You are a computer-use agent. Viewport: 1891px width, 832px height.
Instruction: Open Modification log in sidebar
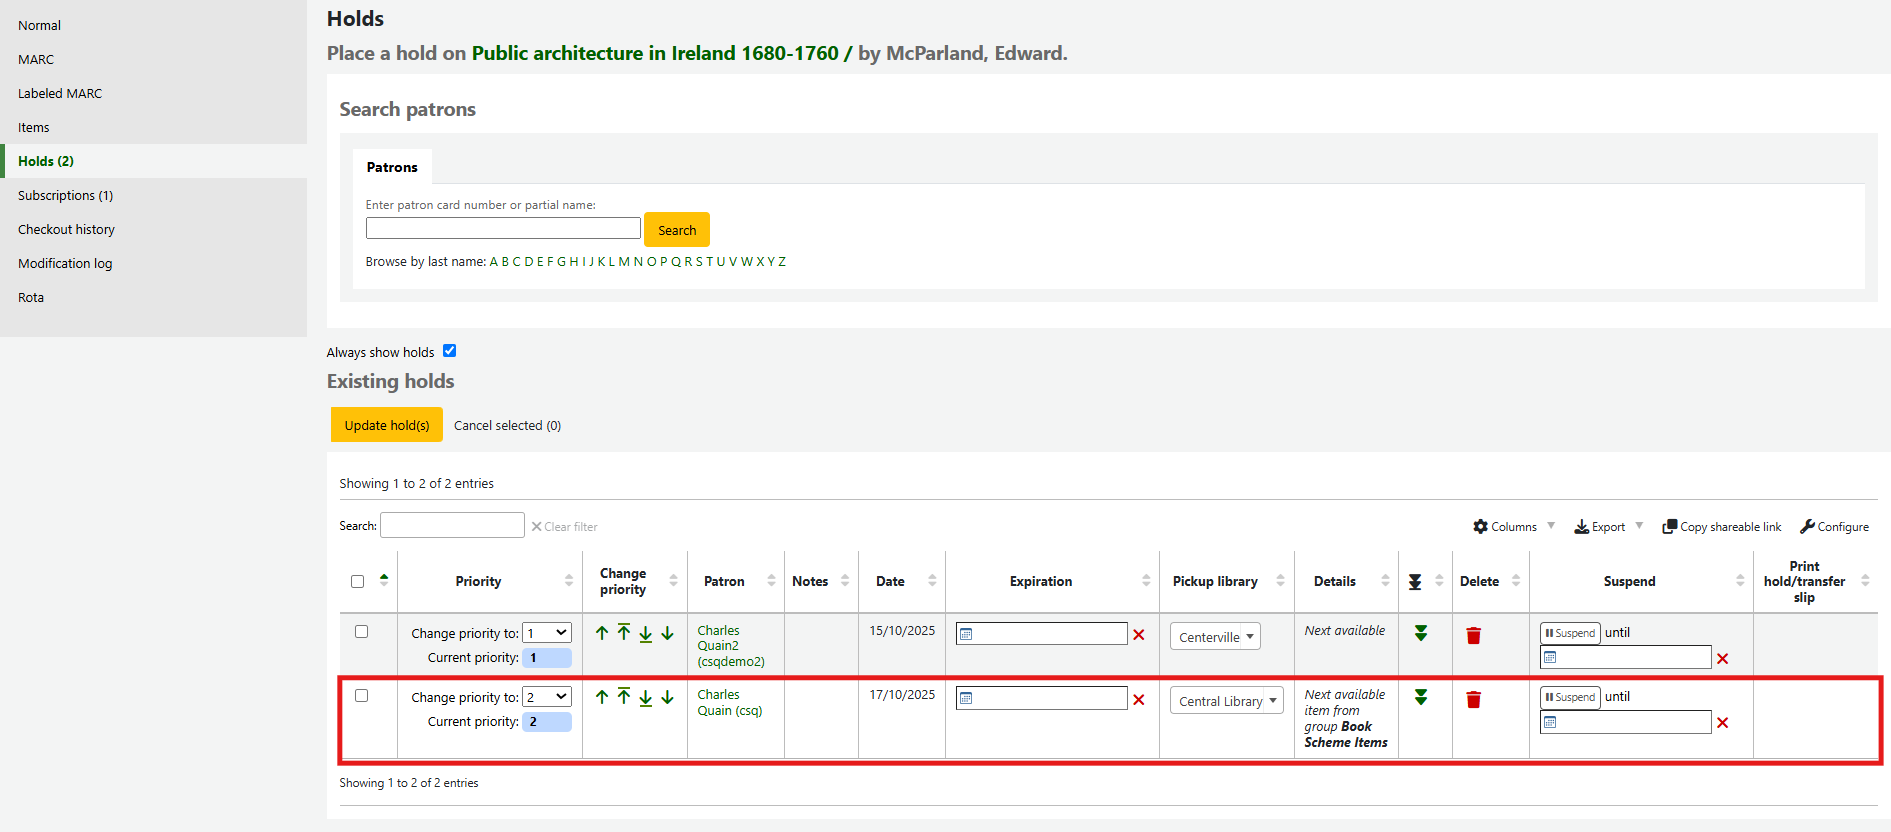[65, 264]
